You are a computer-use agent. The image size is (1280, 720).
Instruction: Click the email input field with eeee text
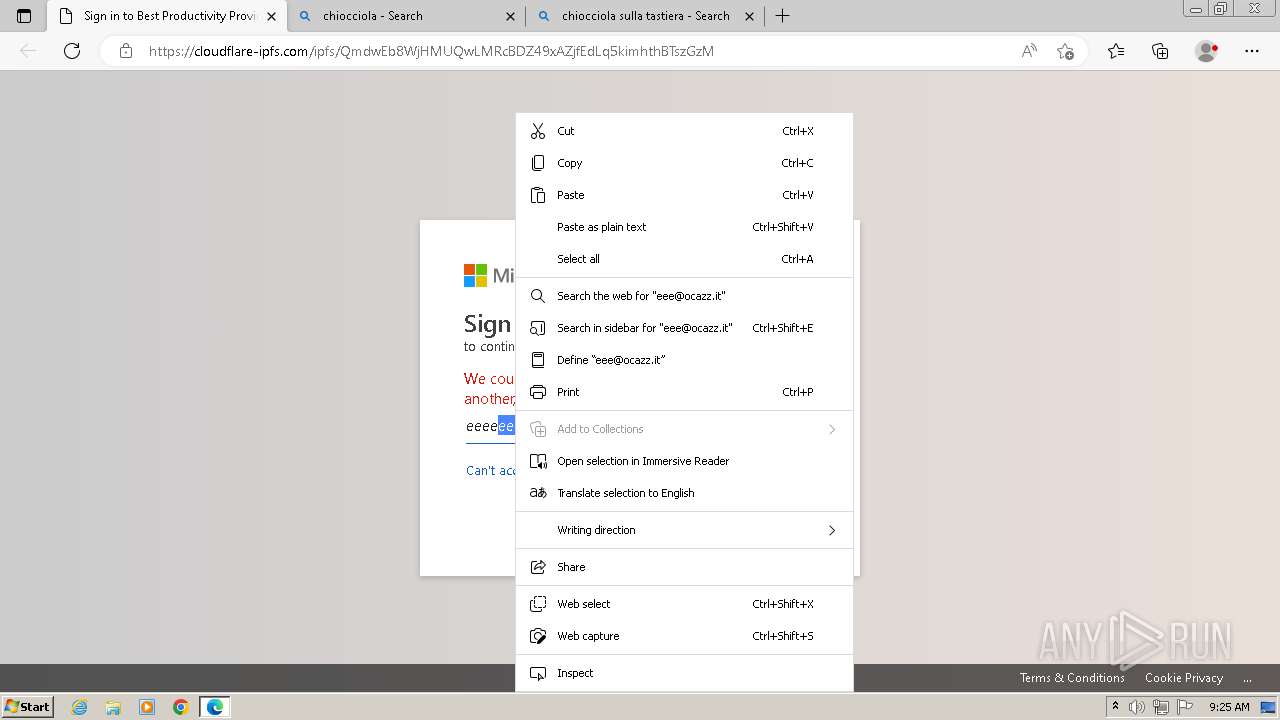(491, 427)
